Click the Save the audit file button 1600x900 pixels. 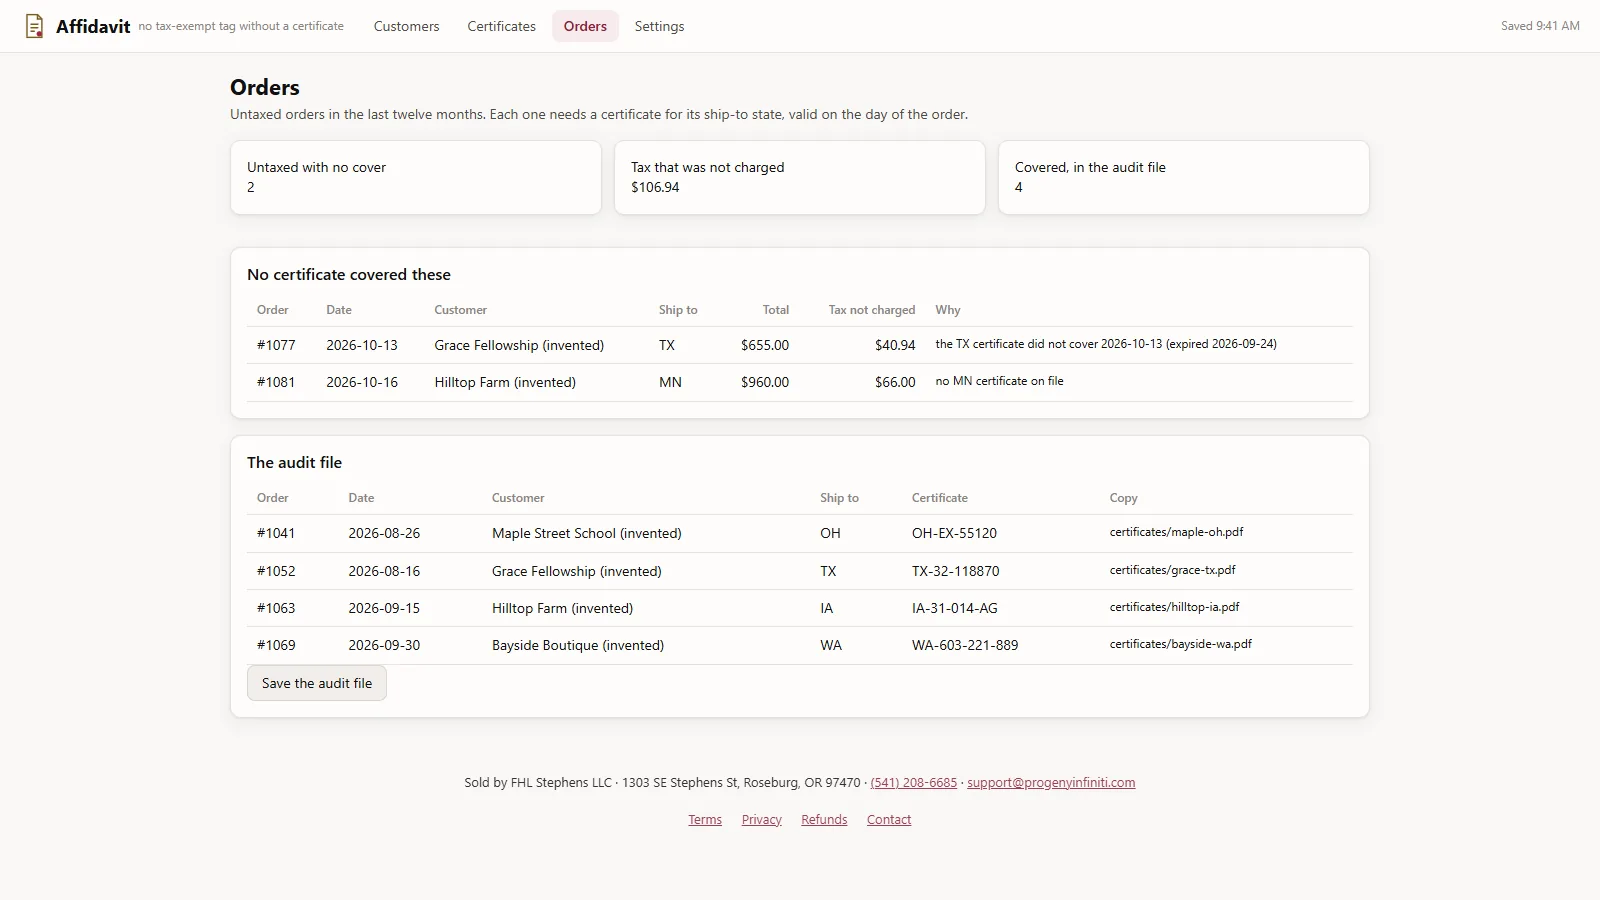(316, 683)
